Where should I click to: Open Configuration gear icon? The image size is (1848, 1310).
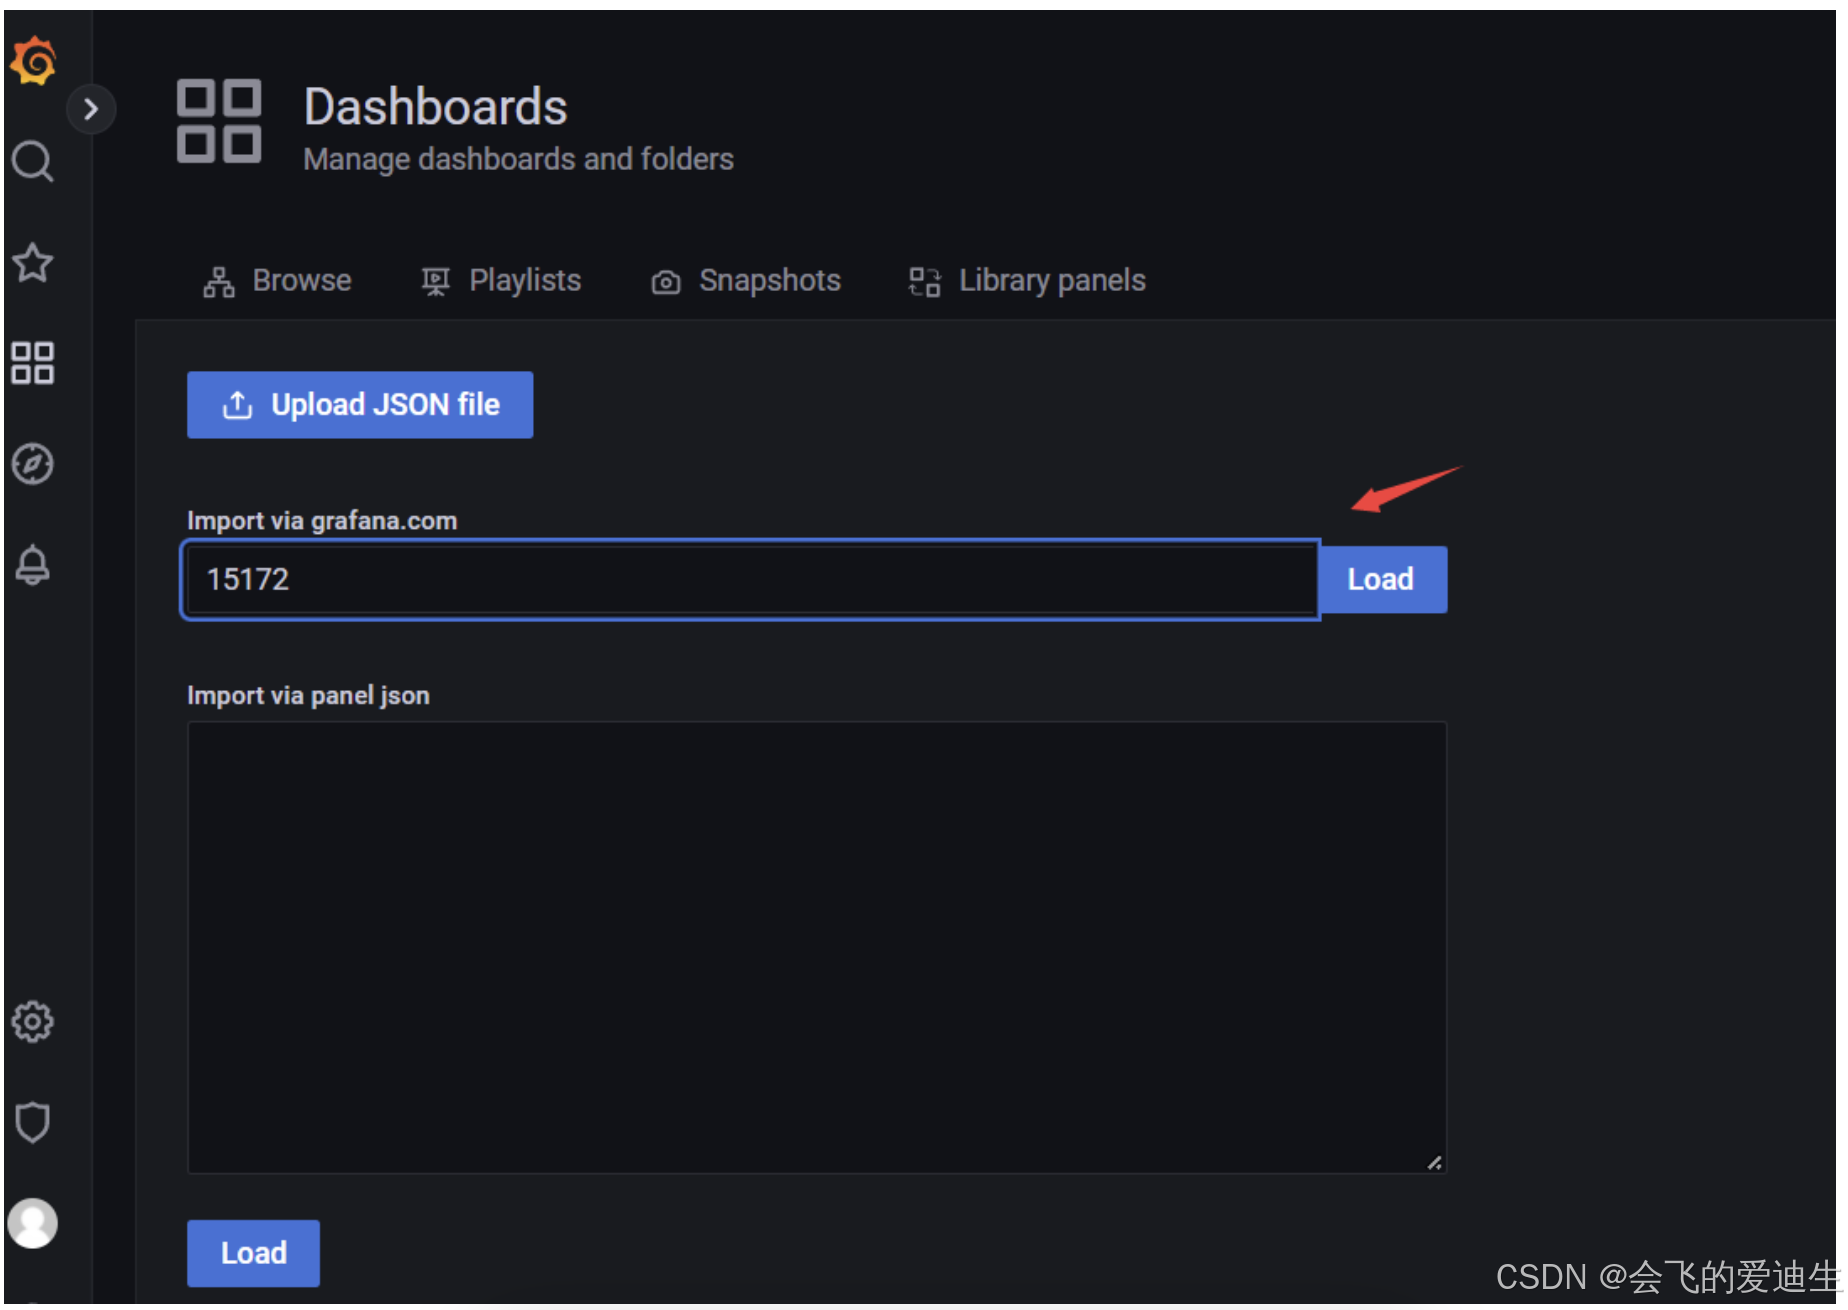pyautogui.click(x=32, y=1022)
